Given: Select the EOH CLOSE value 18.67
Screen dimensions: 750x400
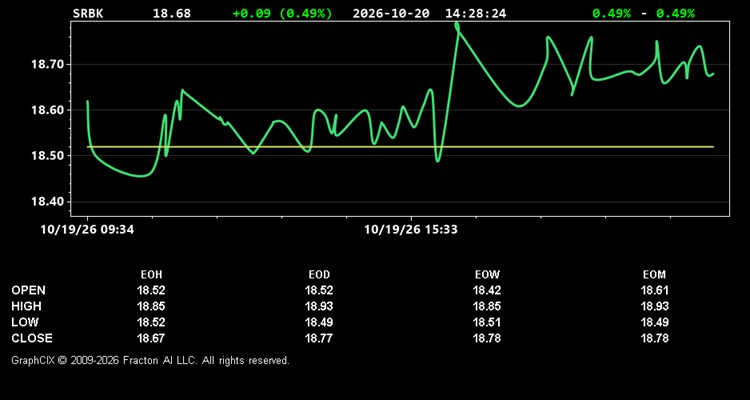Looking at the screenshot, I should click(x=151, y=338).
